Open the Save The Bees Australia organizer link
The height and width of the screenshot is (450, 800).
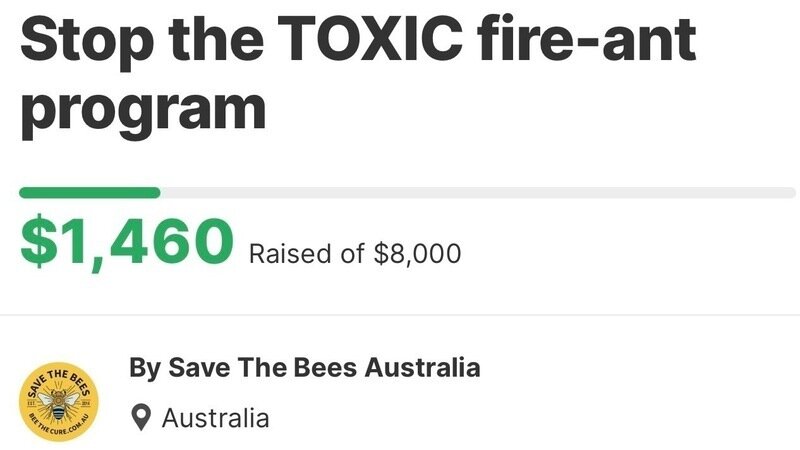coord(305,368)
